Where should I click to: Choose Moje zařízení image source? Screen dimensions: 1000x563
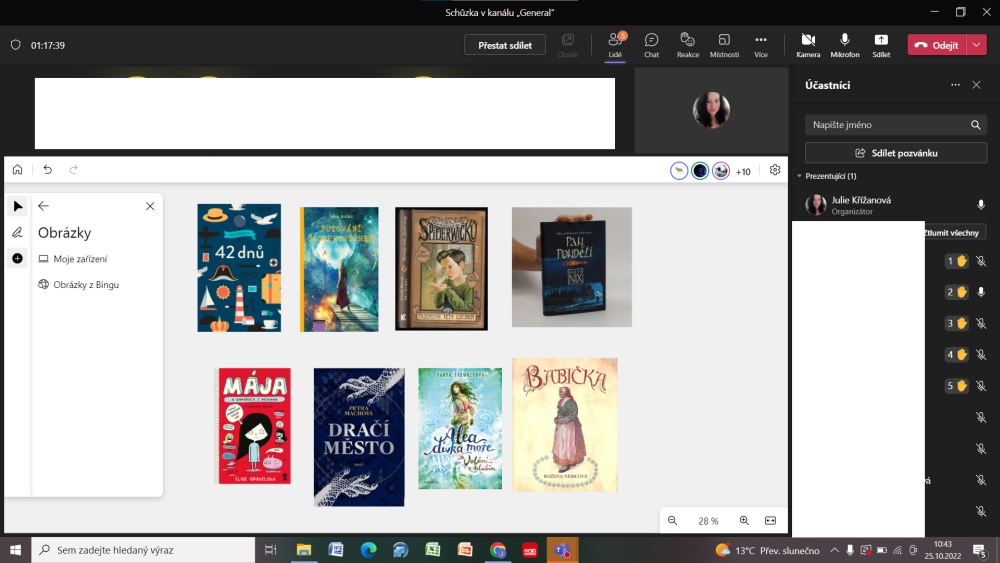click(73, 259)
